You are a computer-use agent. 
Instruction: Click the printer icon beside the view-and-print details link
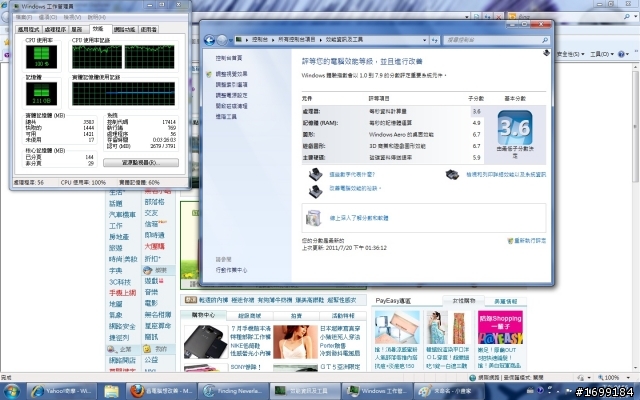(452, 175)
